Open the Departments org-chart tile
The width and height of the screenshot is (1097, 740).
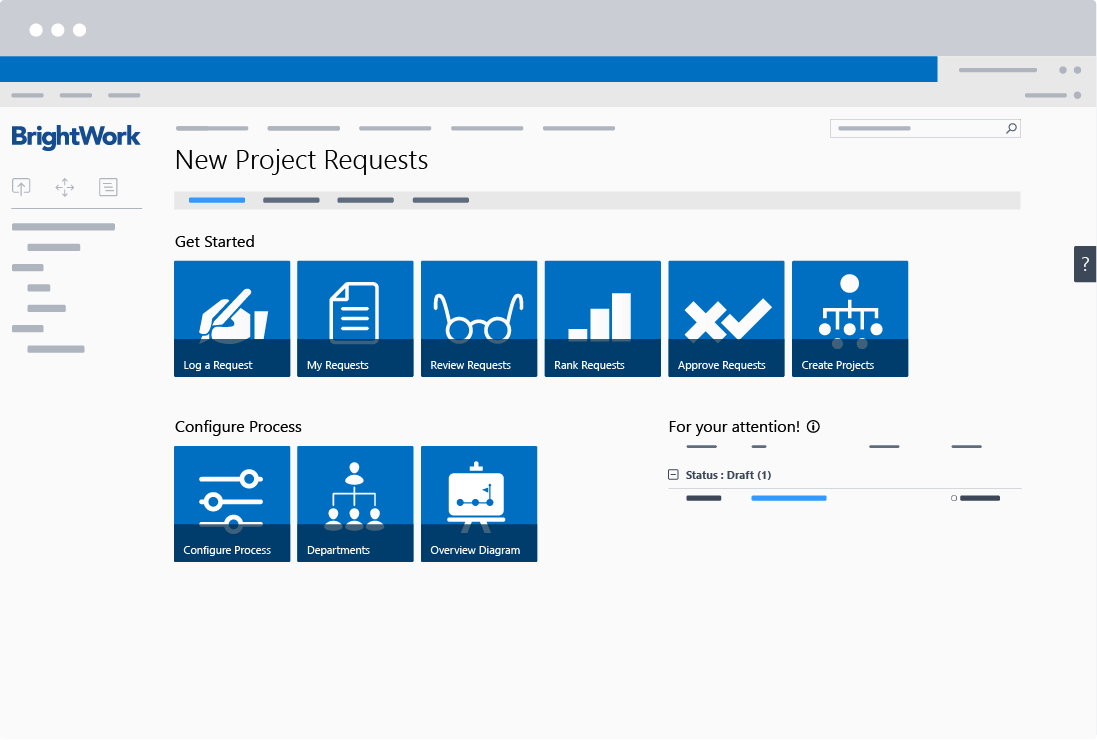(355, 503)
